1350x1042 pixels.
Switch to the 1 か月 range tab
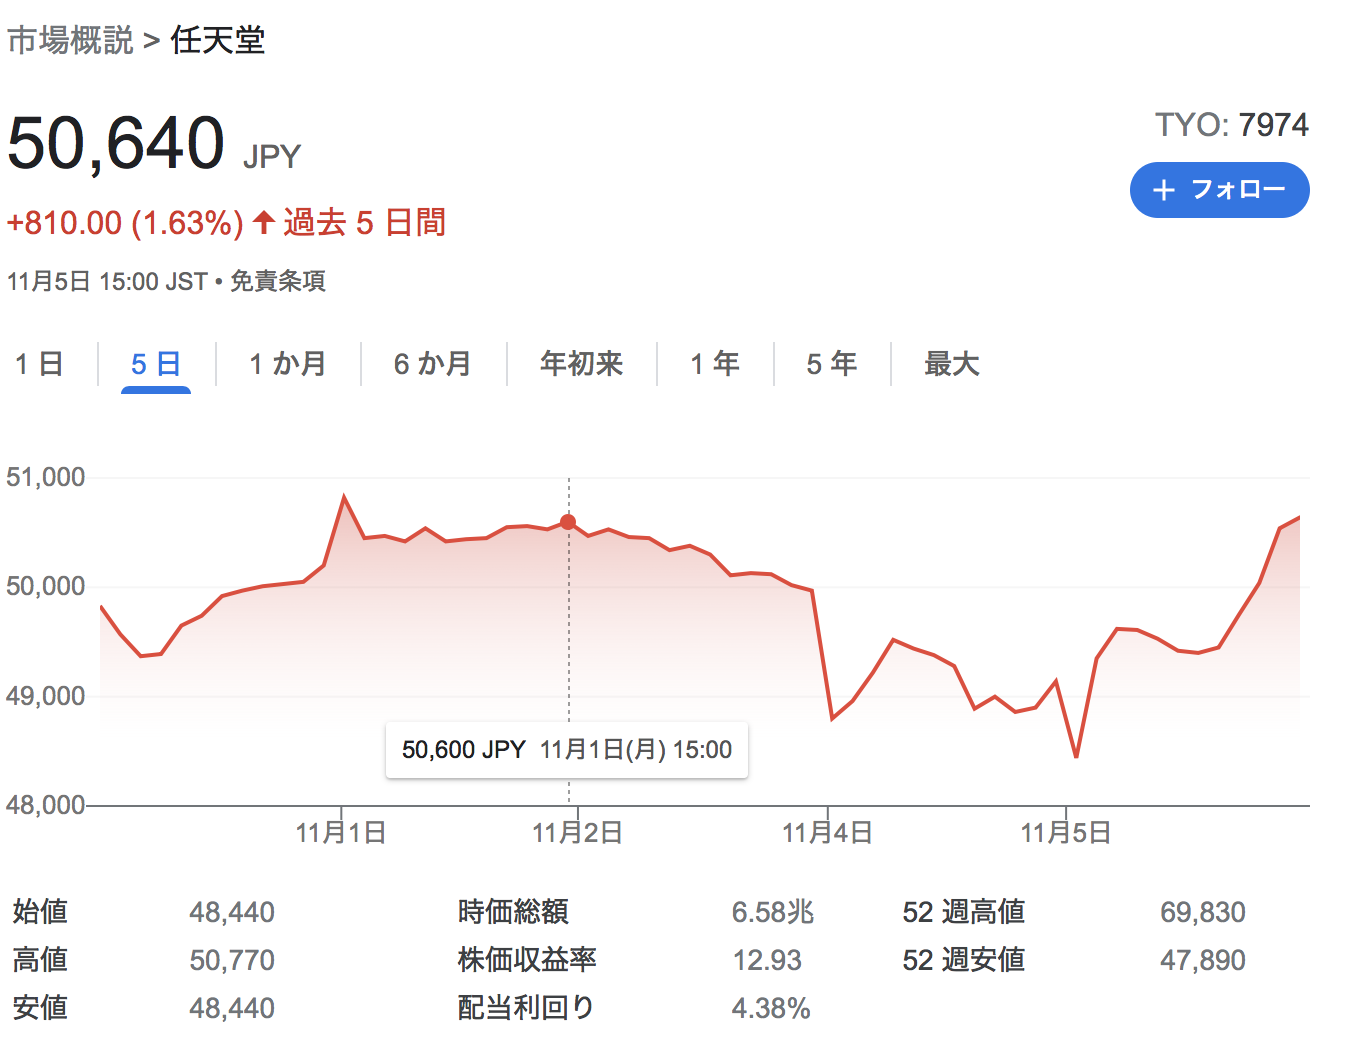click(288, 364)
